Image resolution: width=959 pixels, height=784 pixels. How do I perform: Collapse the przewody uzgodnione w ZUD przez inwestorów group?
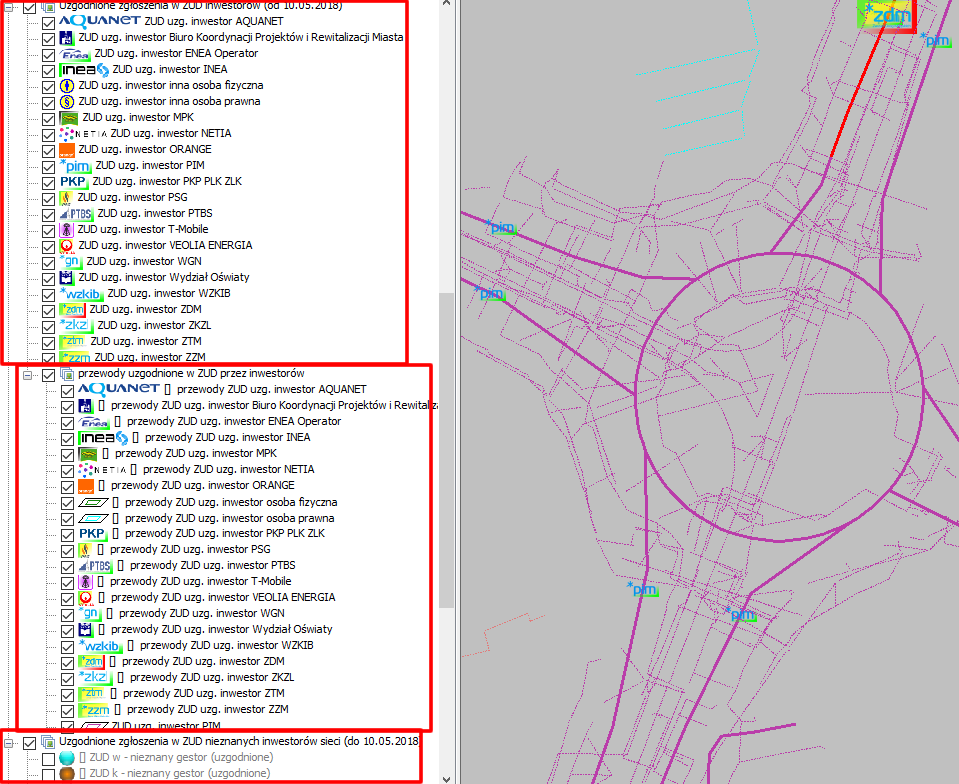(28, 374)
